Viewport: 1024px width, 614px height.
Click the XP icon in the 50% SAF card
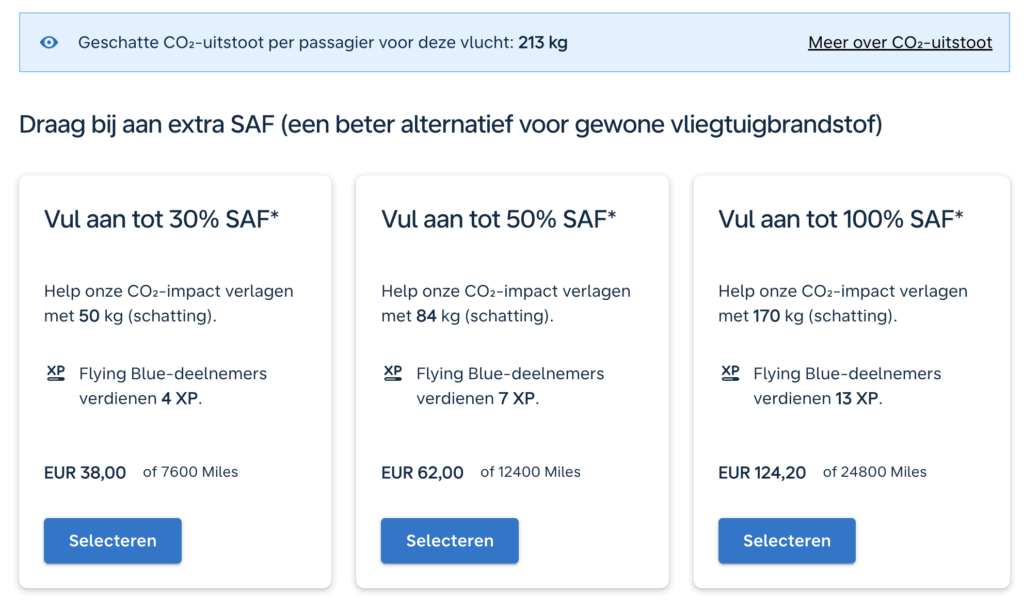pos(393,373)
